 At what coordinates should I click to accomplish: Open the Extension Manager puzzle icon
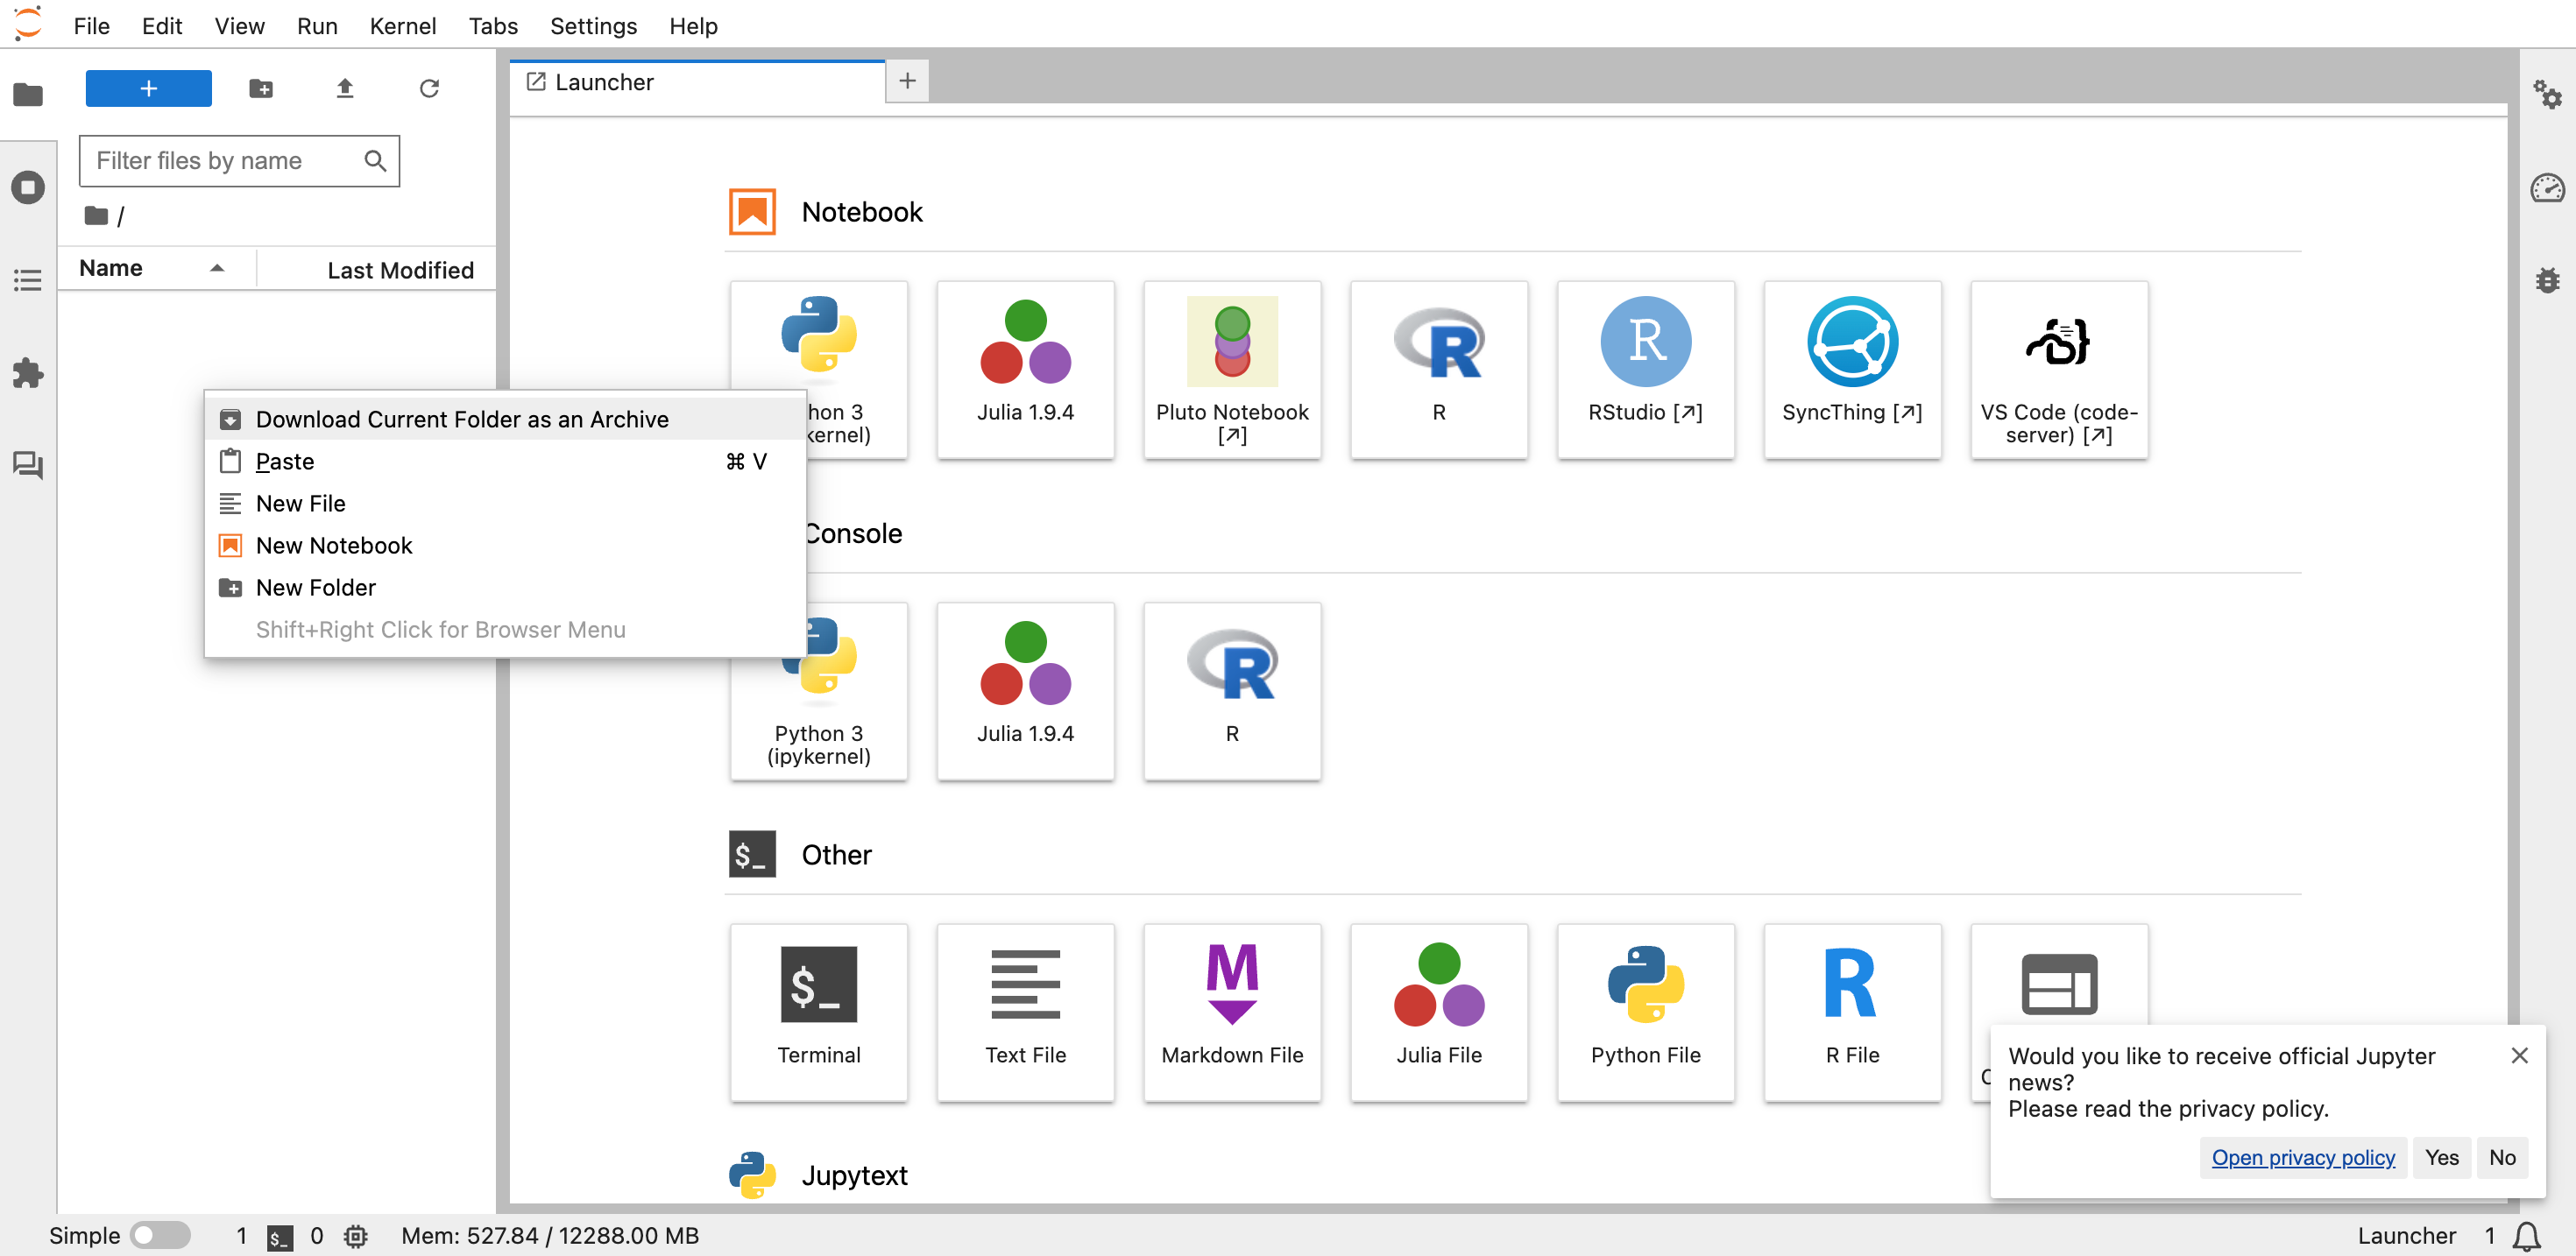[x=28, y=373]
